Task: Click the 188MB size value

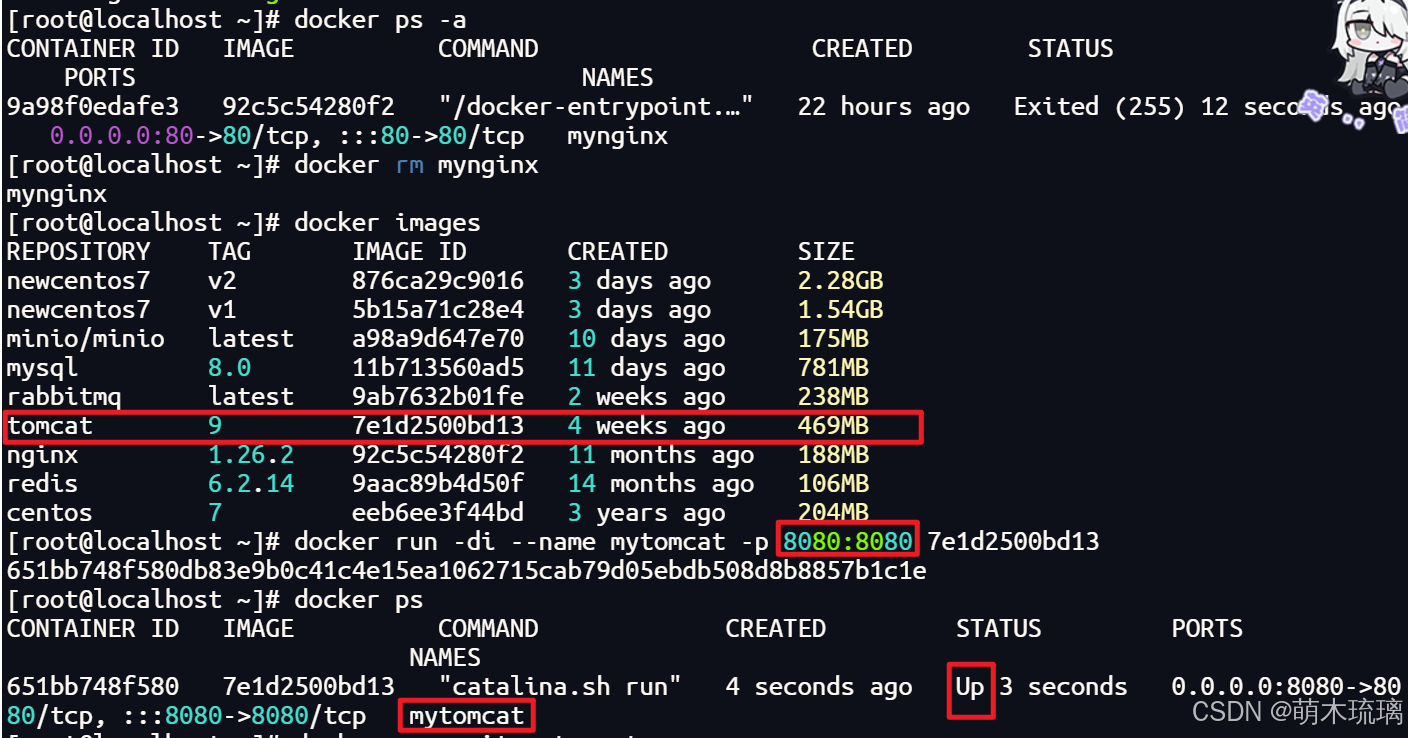Action: point(833,455)
